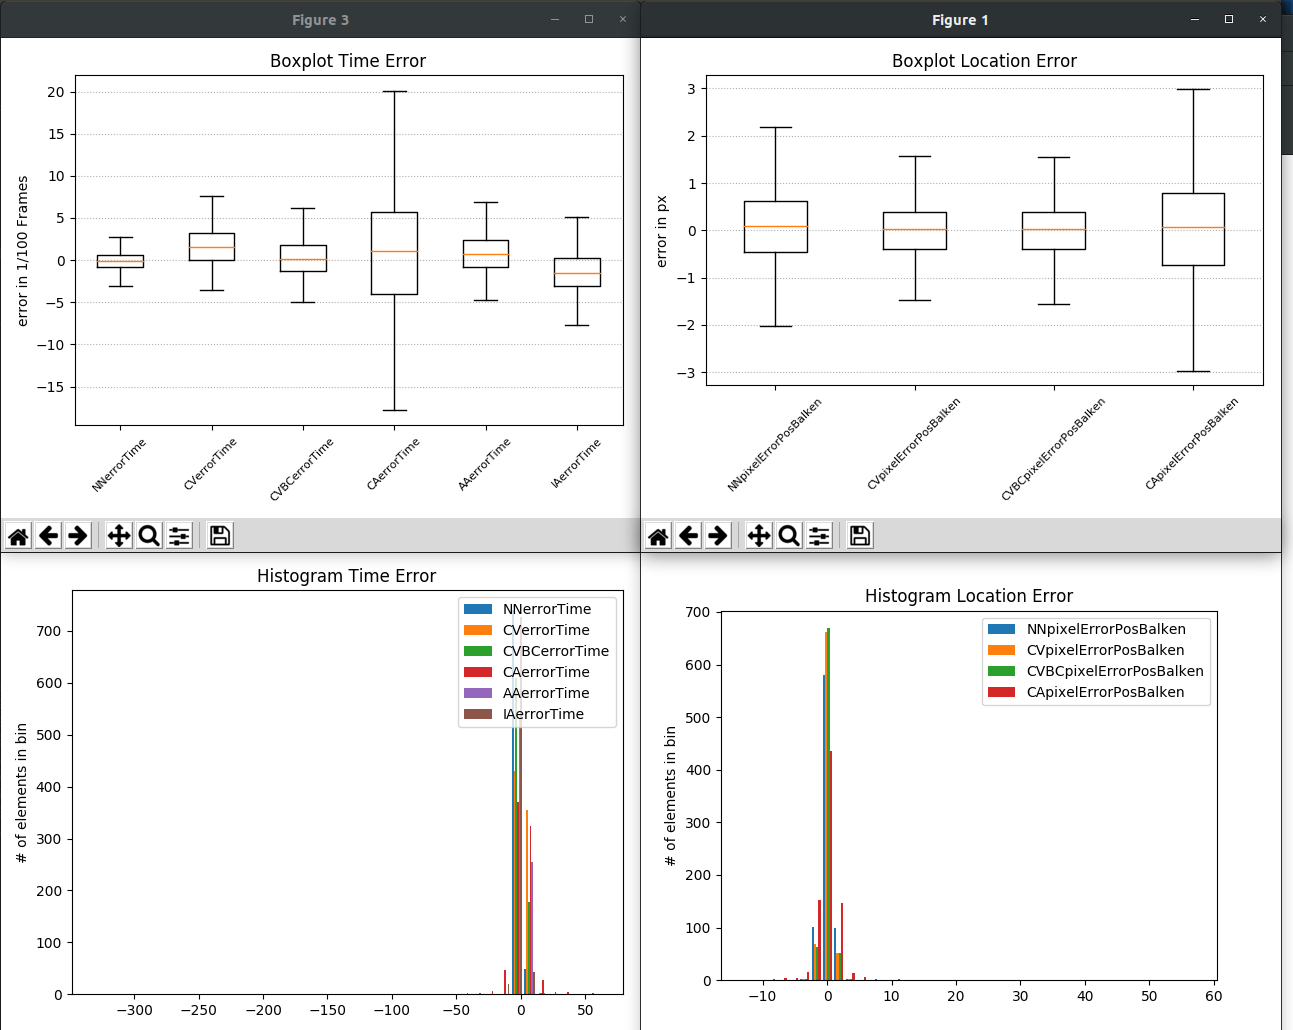The image size is (1293, 1030).
Task: Activate the Pan tool in Figure 3
Action: coord(119,536)
